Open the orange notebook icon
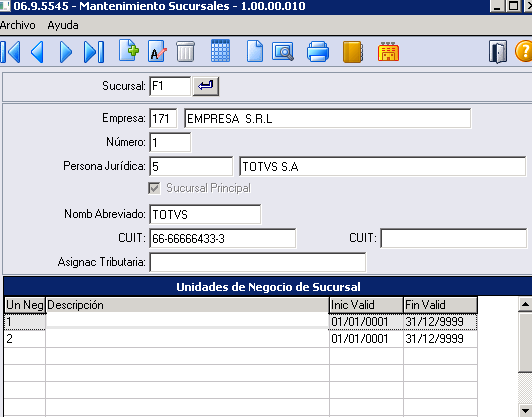532x417 pixels. (353, 52)
